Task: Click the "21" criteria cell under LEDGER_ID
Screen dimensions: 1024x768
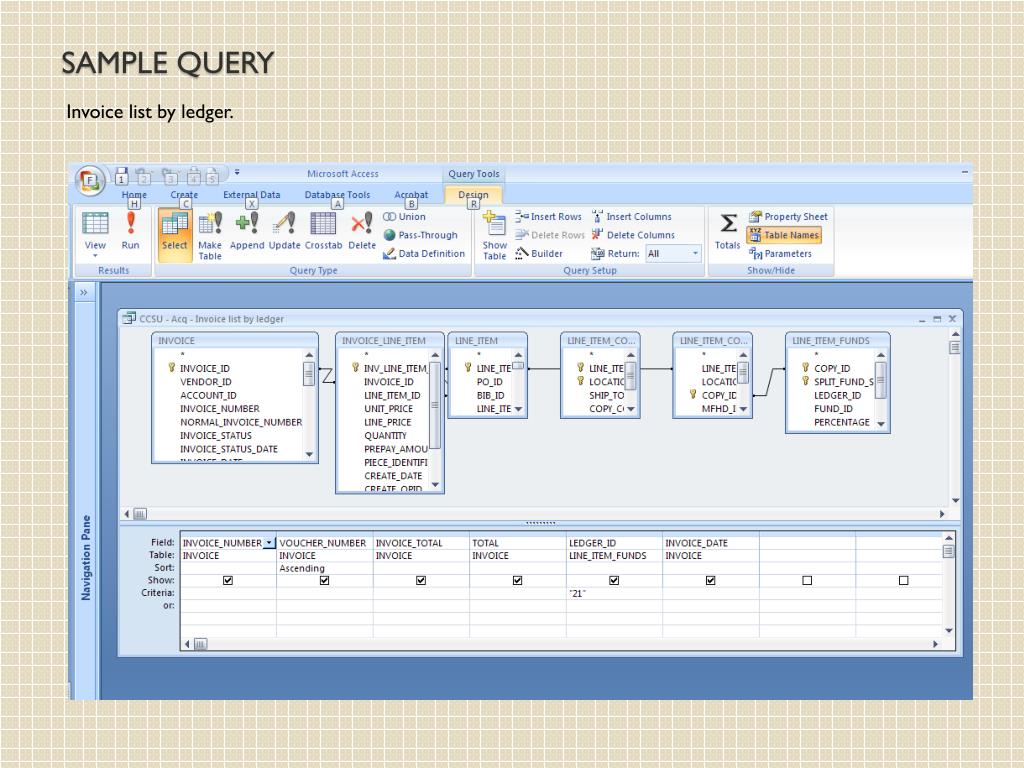Action: [614, 593]
